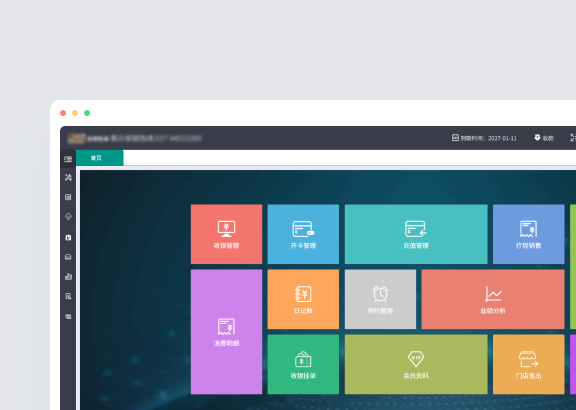
Task: Open the 门店支出 store expense tile
Action: [528, 364]
